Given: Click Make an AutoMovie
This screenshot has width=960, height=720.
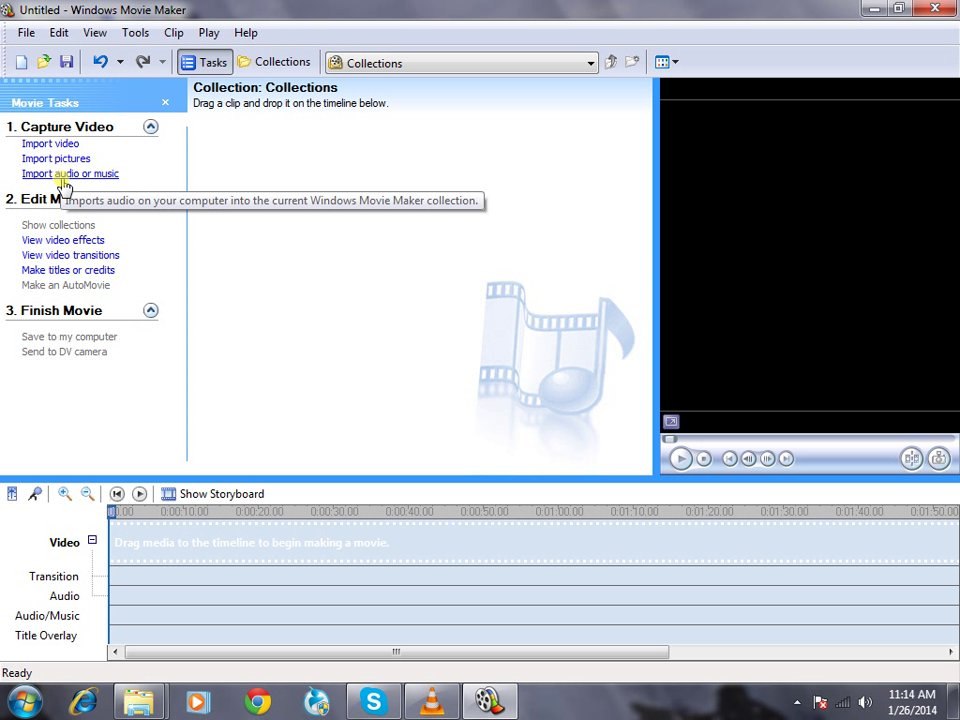Looking at the screenshot, I should (66, 285).
